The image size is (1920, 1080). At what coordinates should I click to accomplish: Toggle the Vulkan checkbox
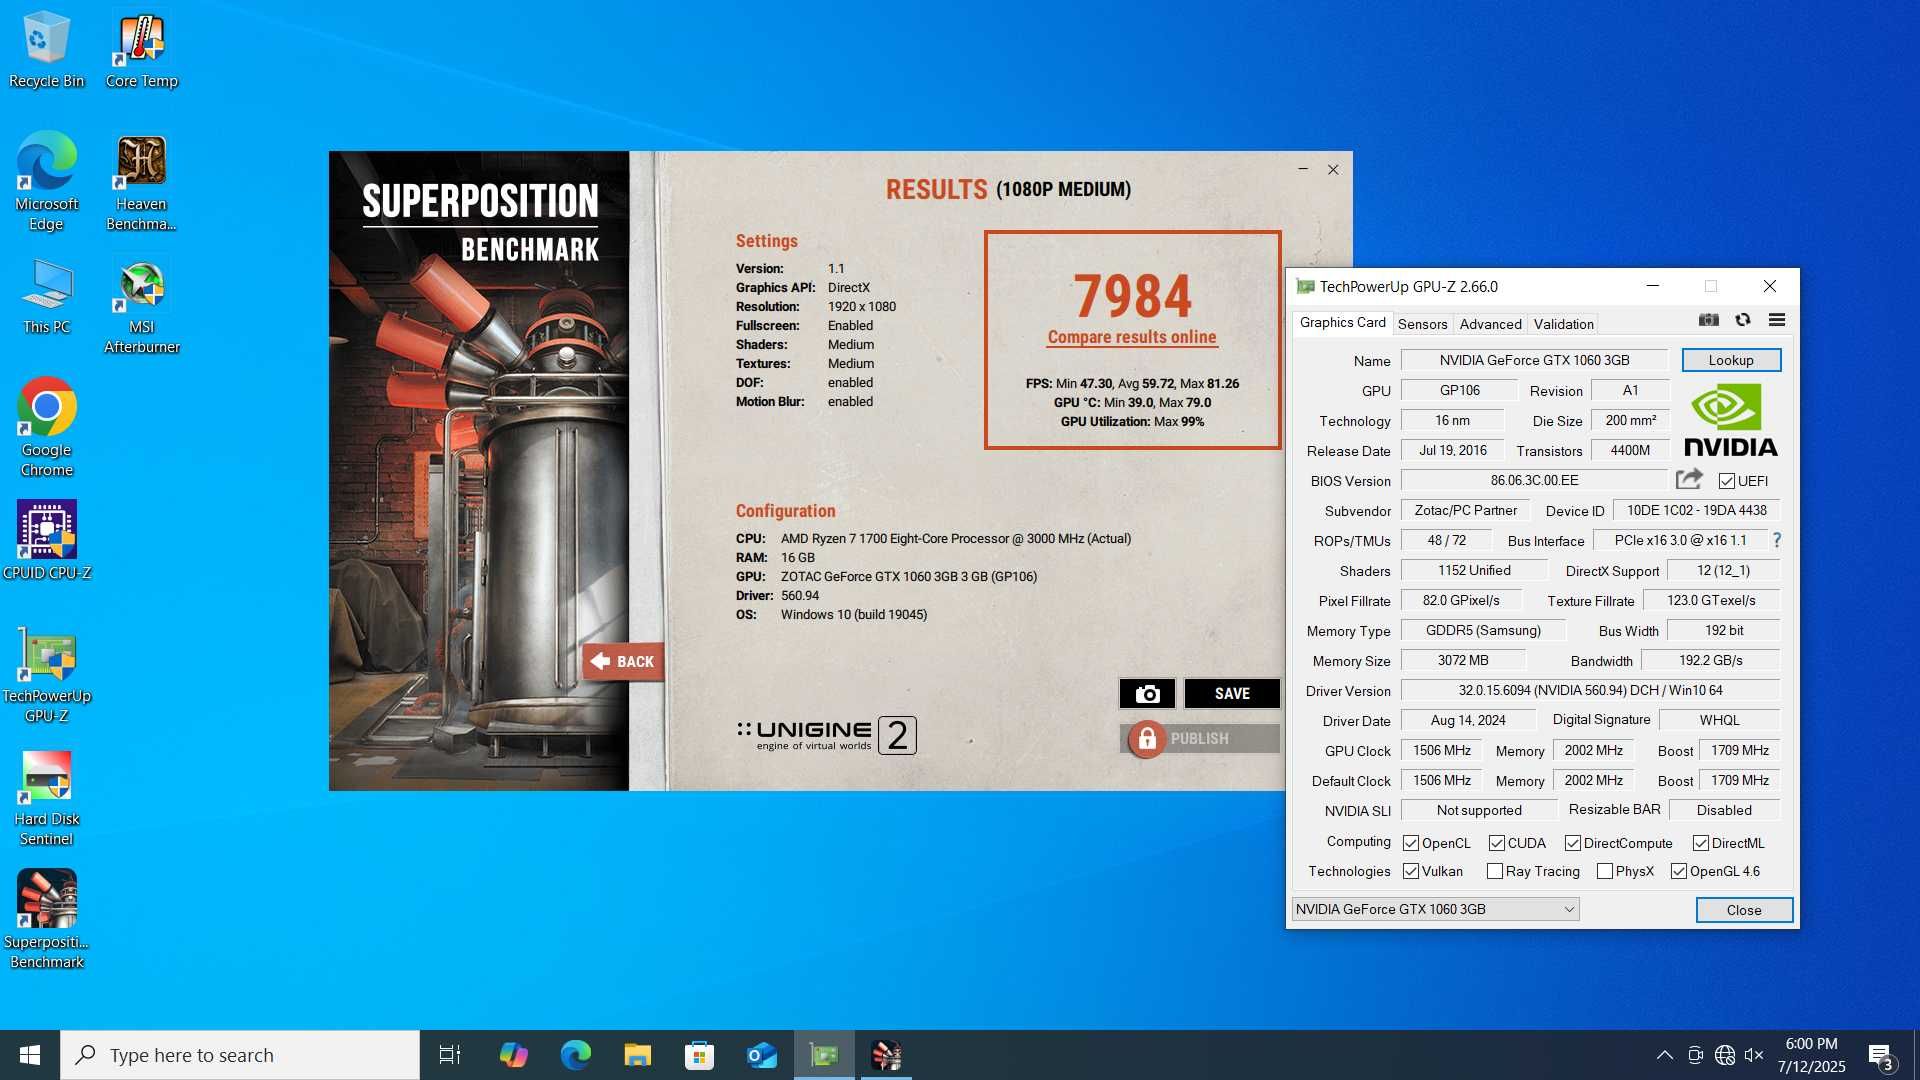[1411, 871]
